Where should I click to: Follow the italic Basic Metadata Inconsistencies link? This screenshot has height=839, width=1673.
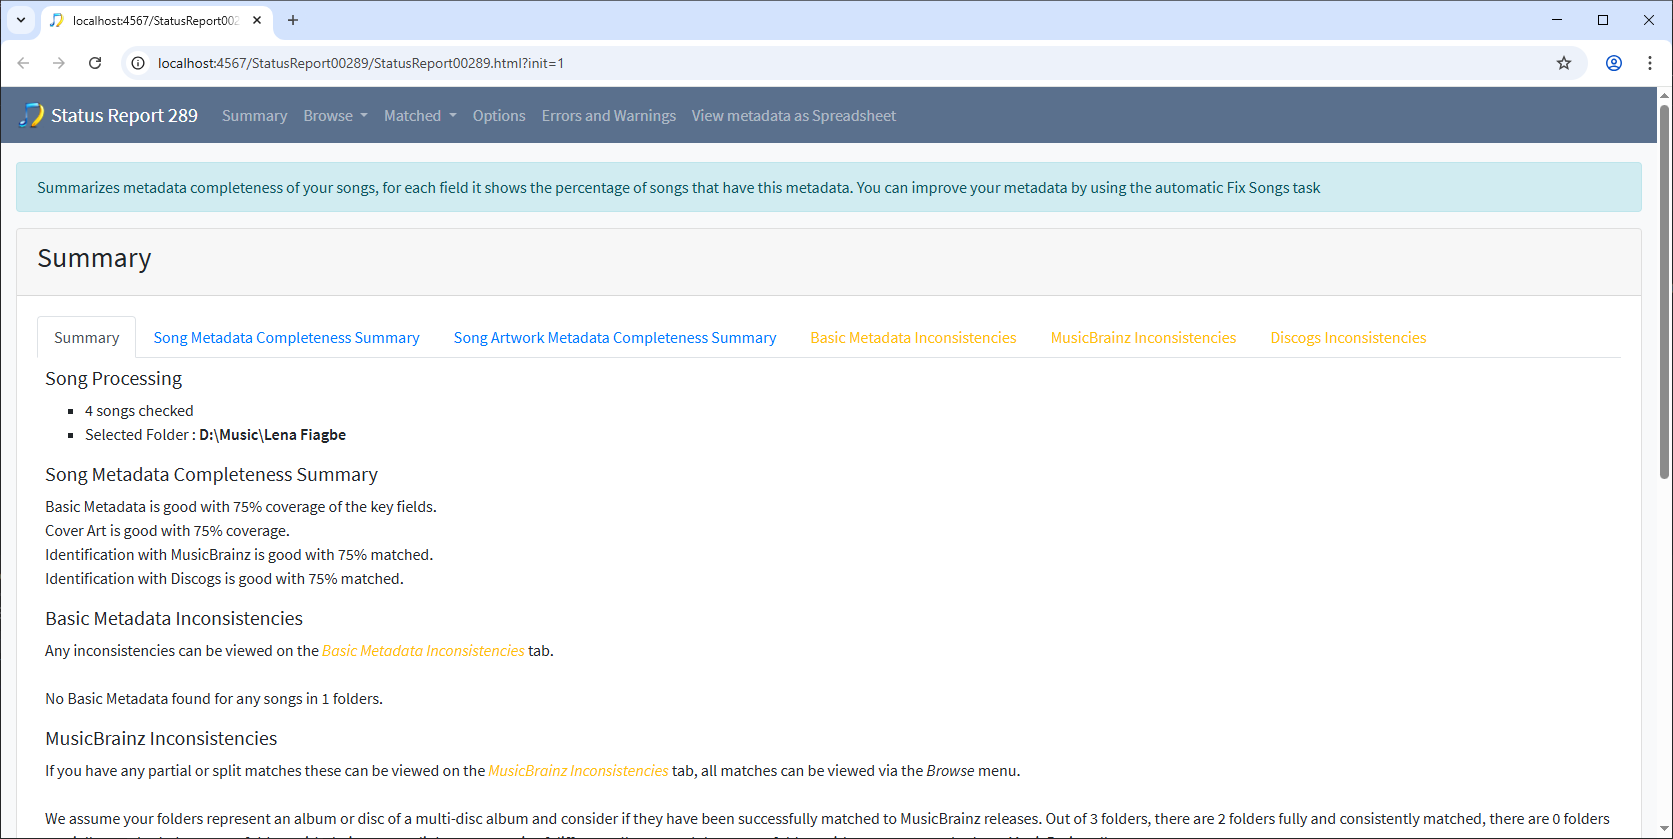point(423,651)
